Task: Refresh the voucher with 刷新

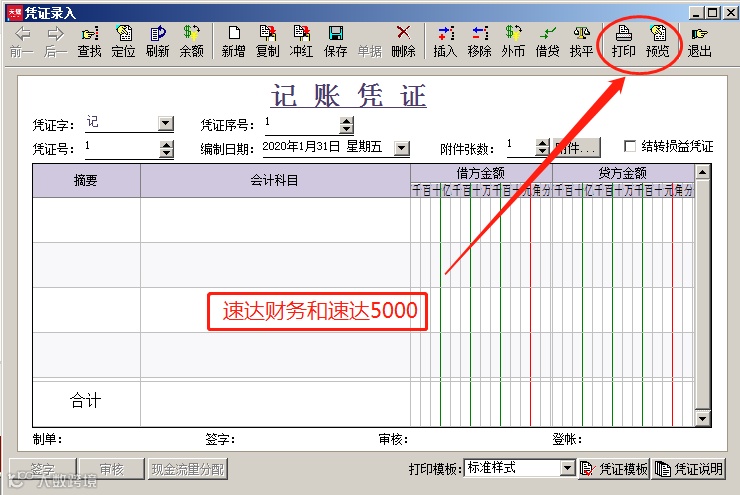Action: [157, 42]
